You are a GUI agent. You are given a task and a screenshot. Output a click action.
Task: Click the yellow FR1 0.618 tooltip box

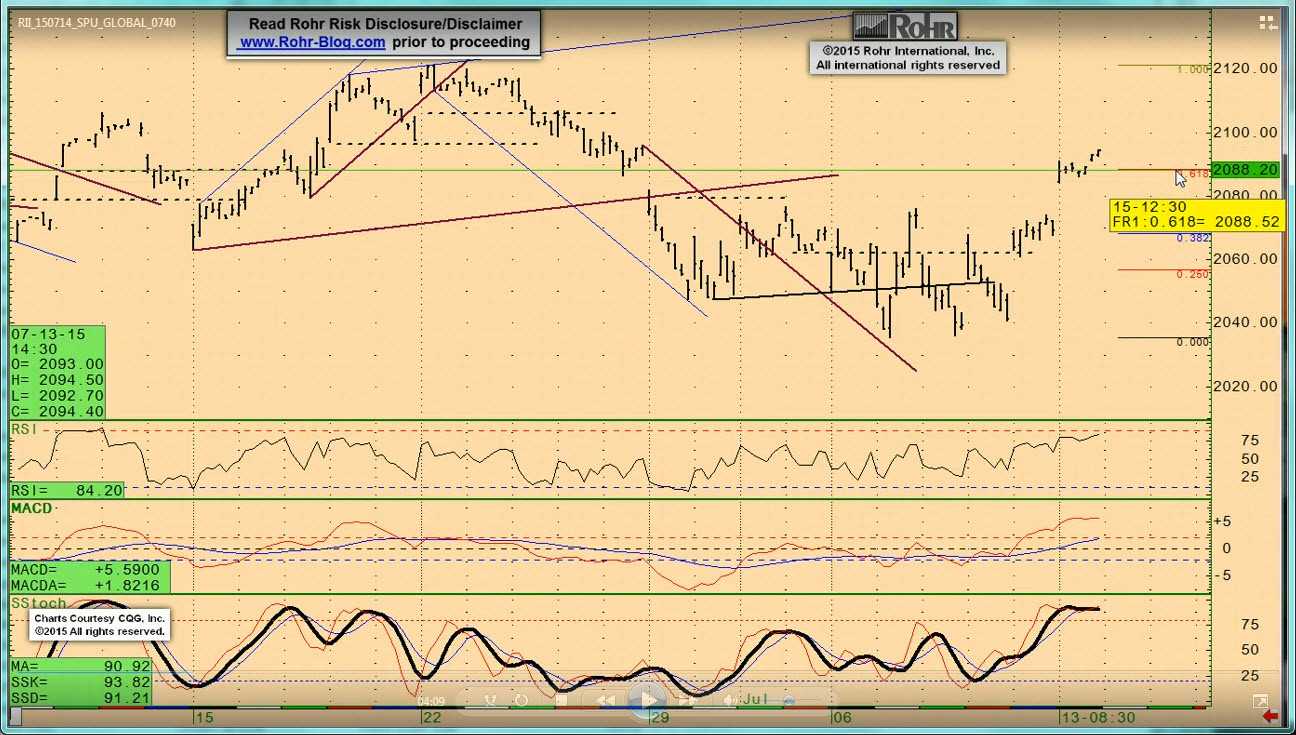click(1196, 215)
